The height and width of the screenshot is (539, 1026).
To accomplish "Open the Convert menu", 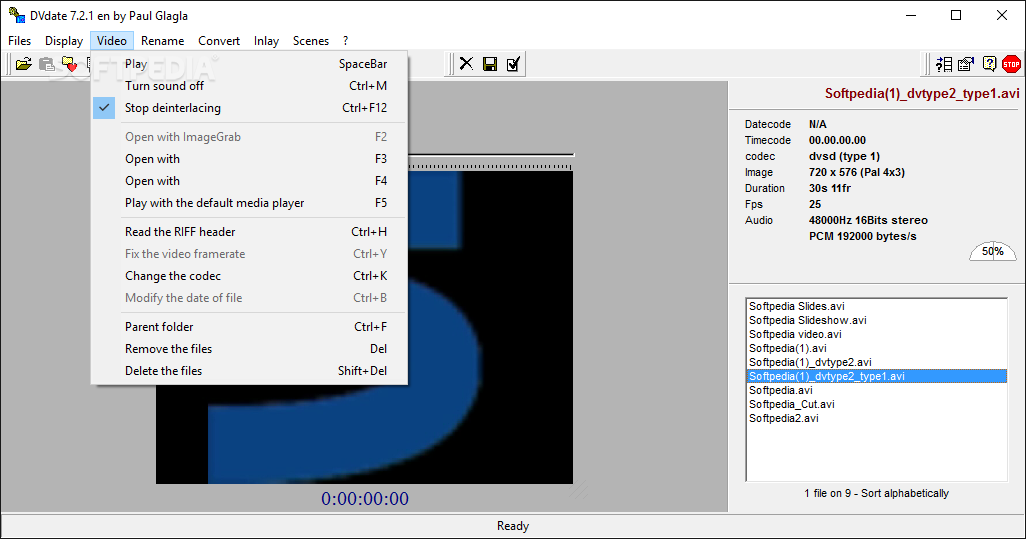I will point(219,41).
